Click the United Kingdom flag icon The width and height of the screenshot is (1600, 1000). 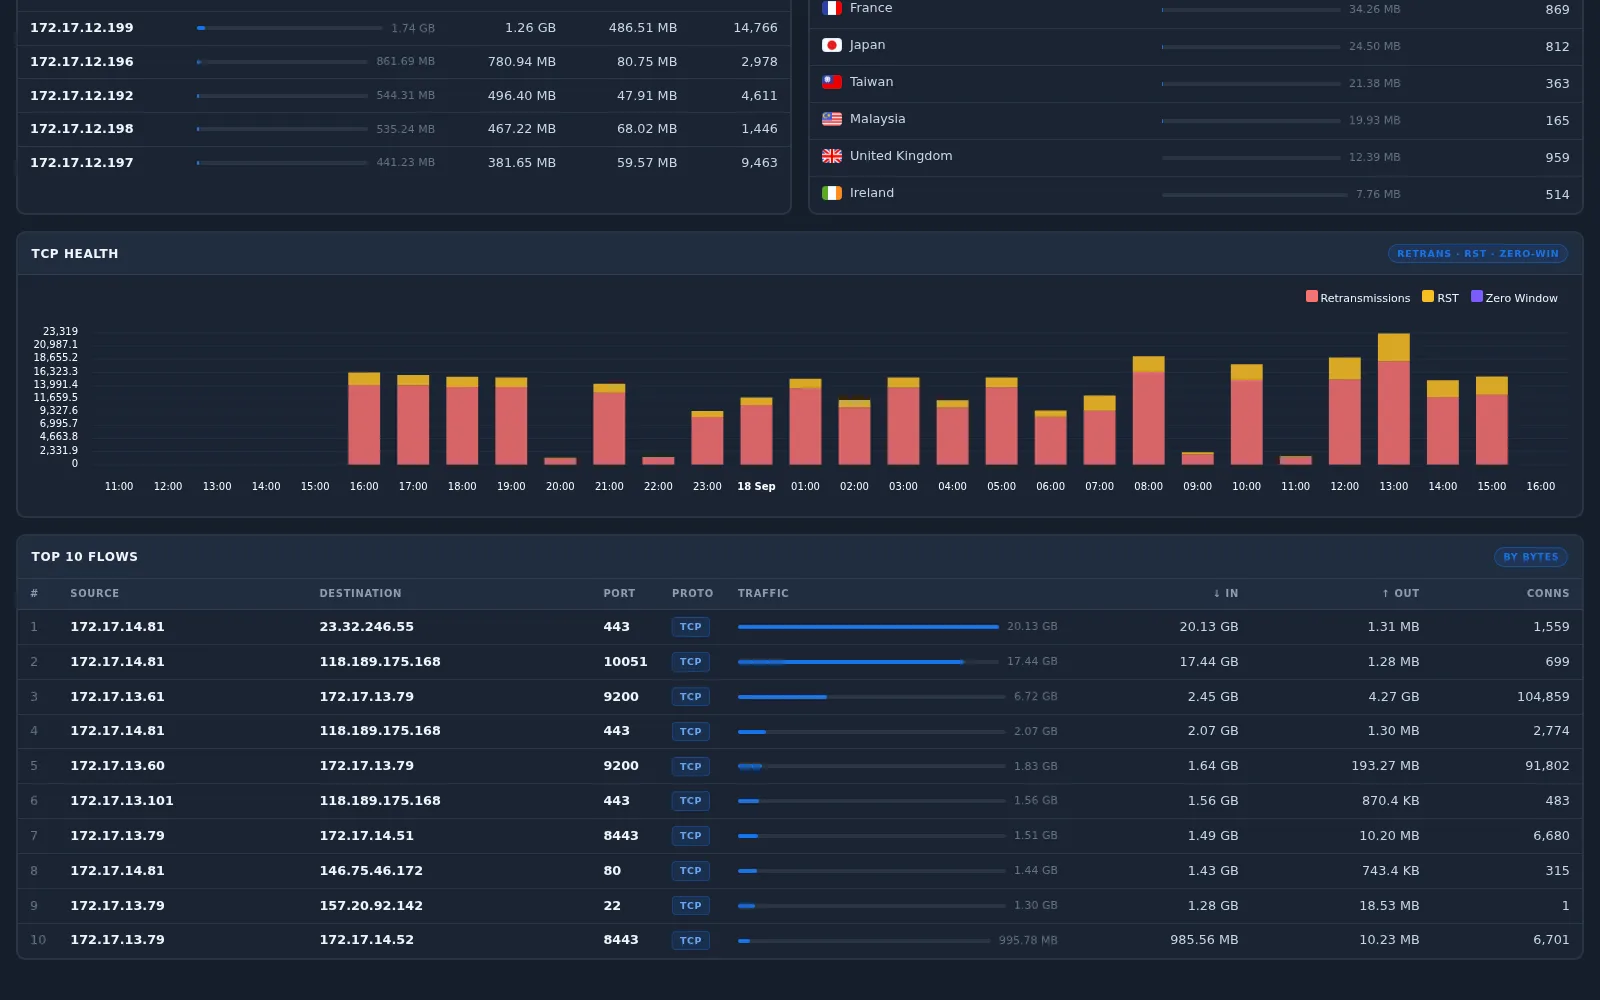[832, 156]
